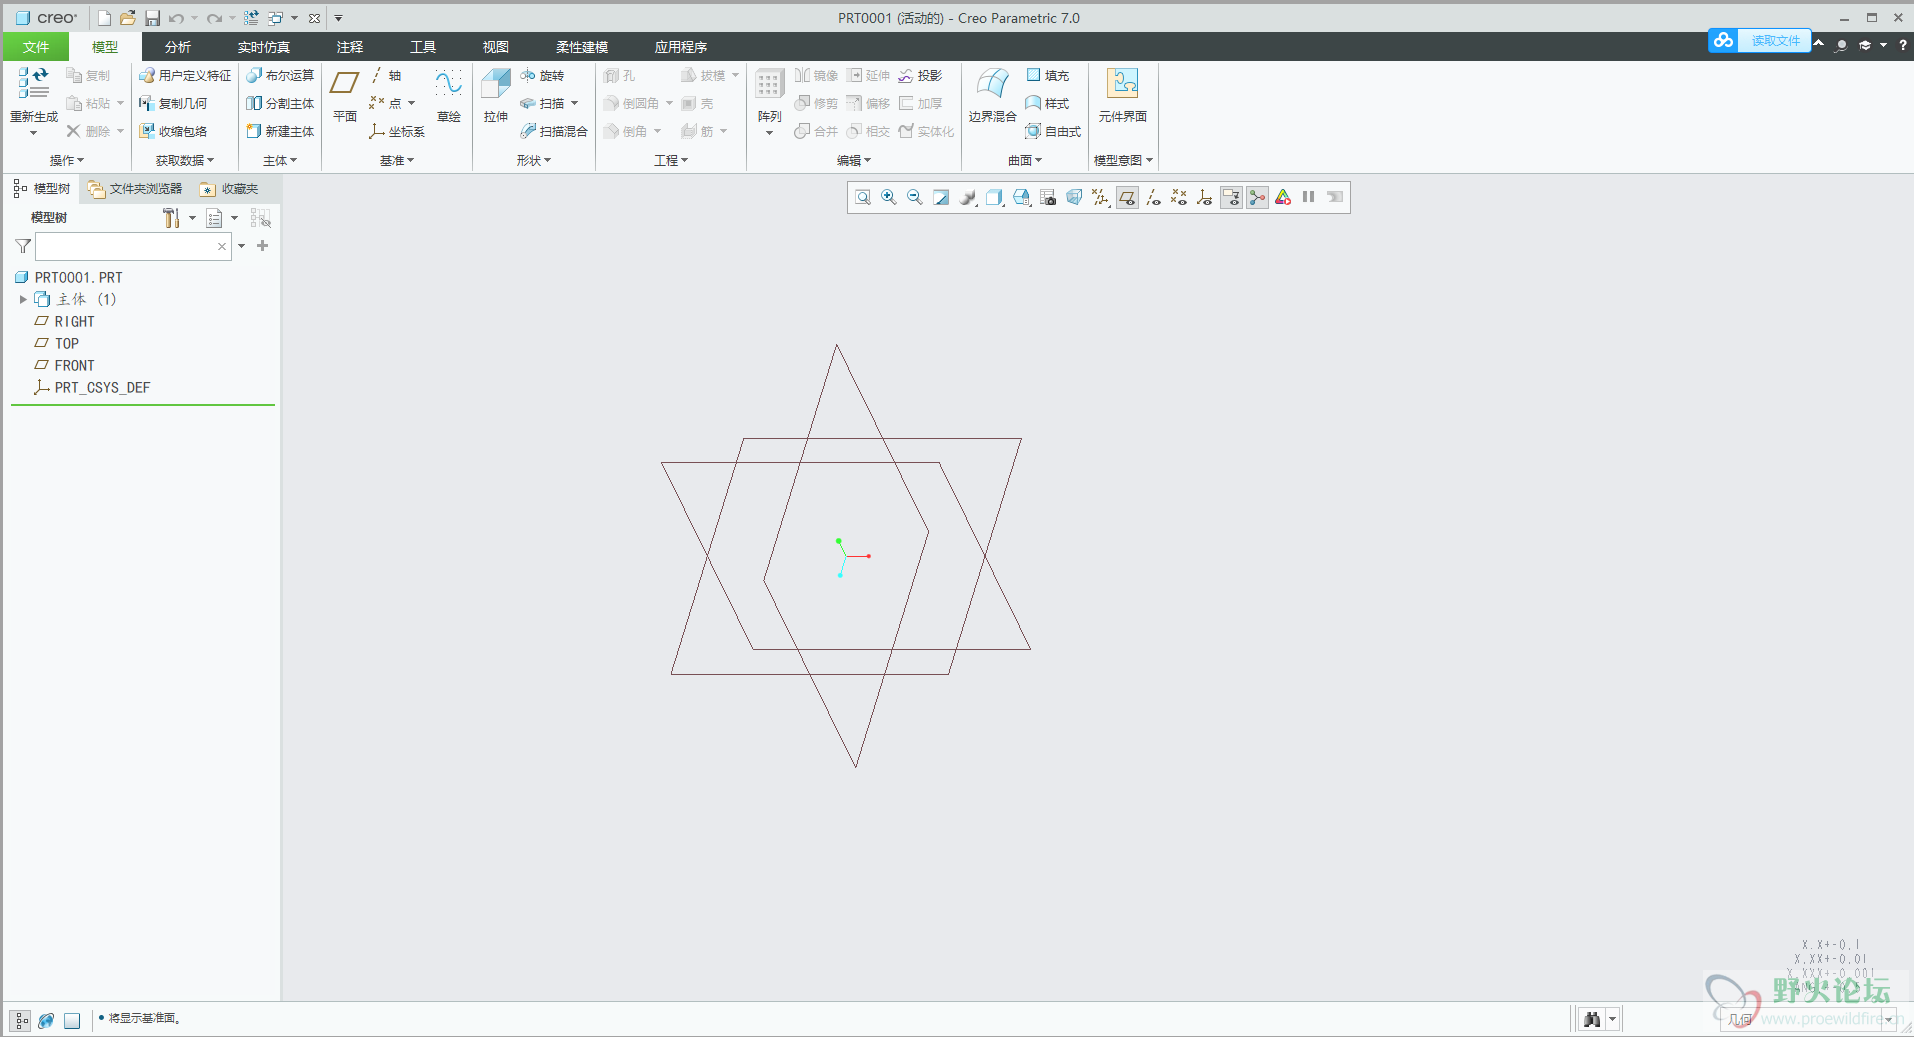Create a datum Plane (平面)
The width and height of the screenshot is (1914, 1037).
[x=345, y=97]
